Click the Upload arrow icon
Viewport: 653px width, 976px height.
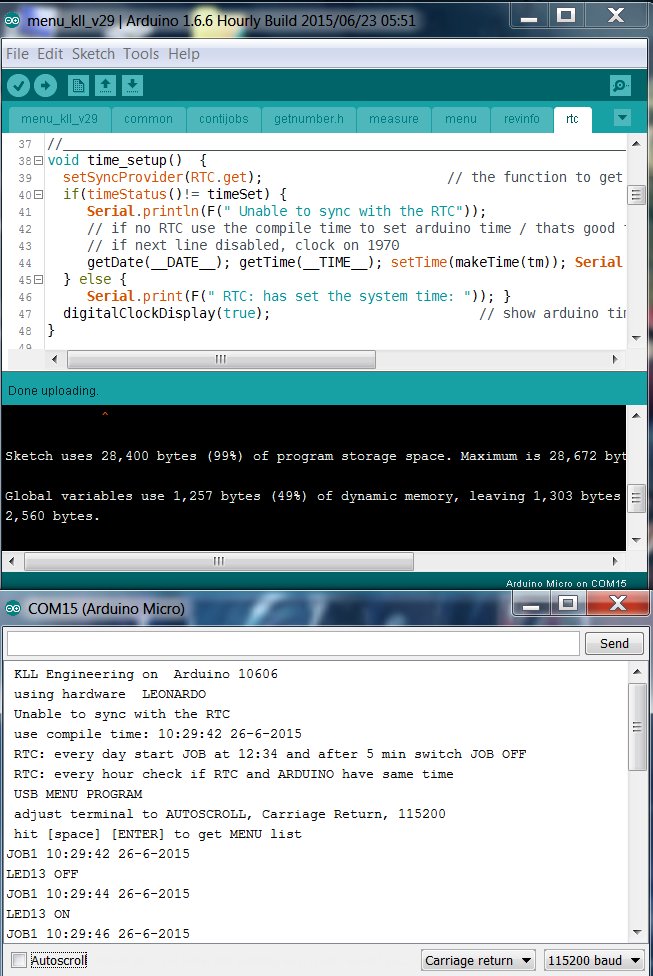(x=44, y=86)
